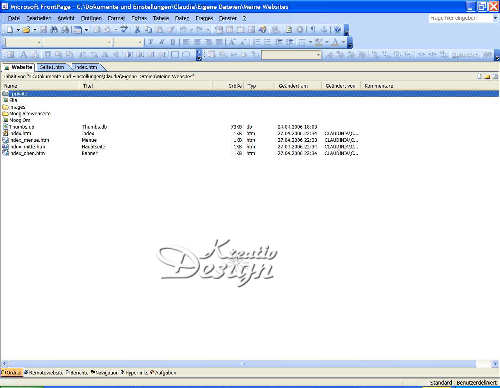The height and width of the screenshot is (388, 500).
Task: Click the New Page toolbar icon
Action: (10, 30)
